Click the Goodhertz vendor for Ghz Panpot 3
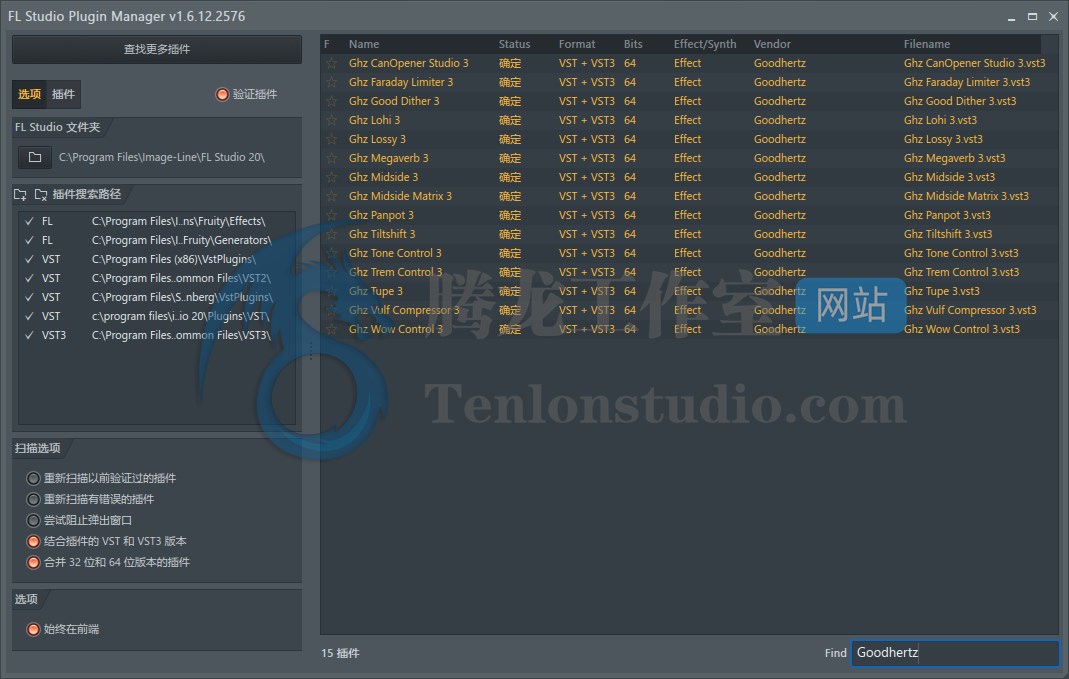This screenshot has width=1069, height=679. point(779,216)
